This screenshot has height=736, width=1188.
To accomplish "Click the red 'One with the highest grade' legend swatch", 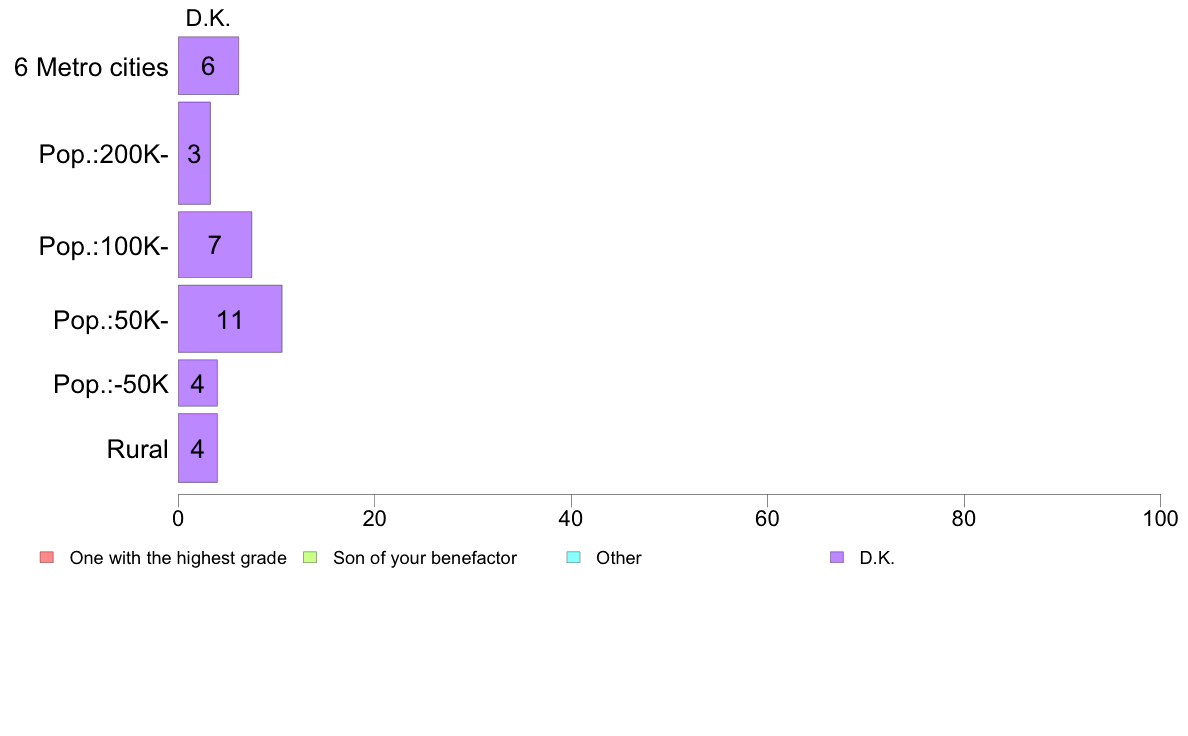I will pos(47,557).
